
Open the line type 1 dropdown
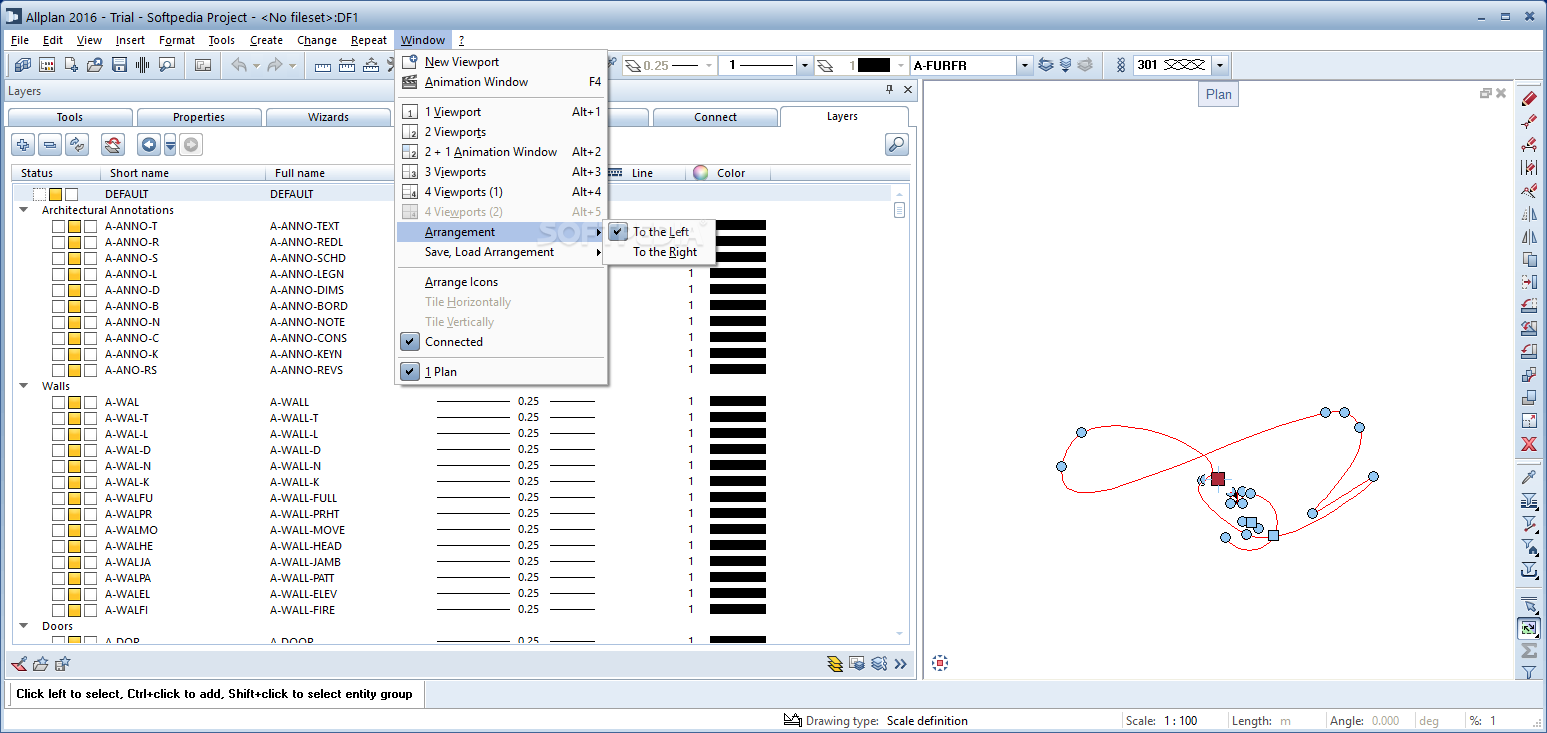tap(804, 65)
